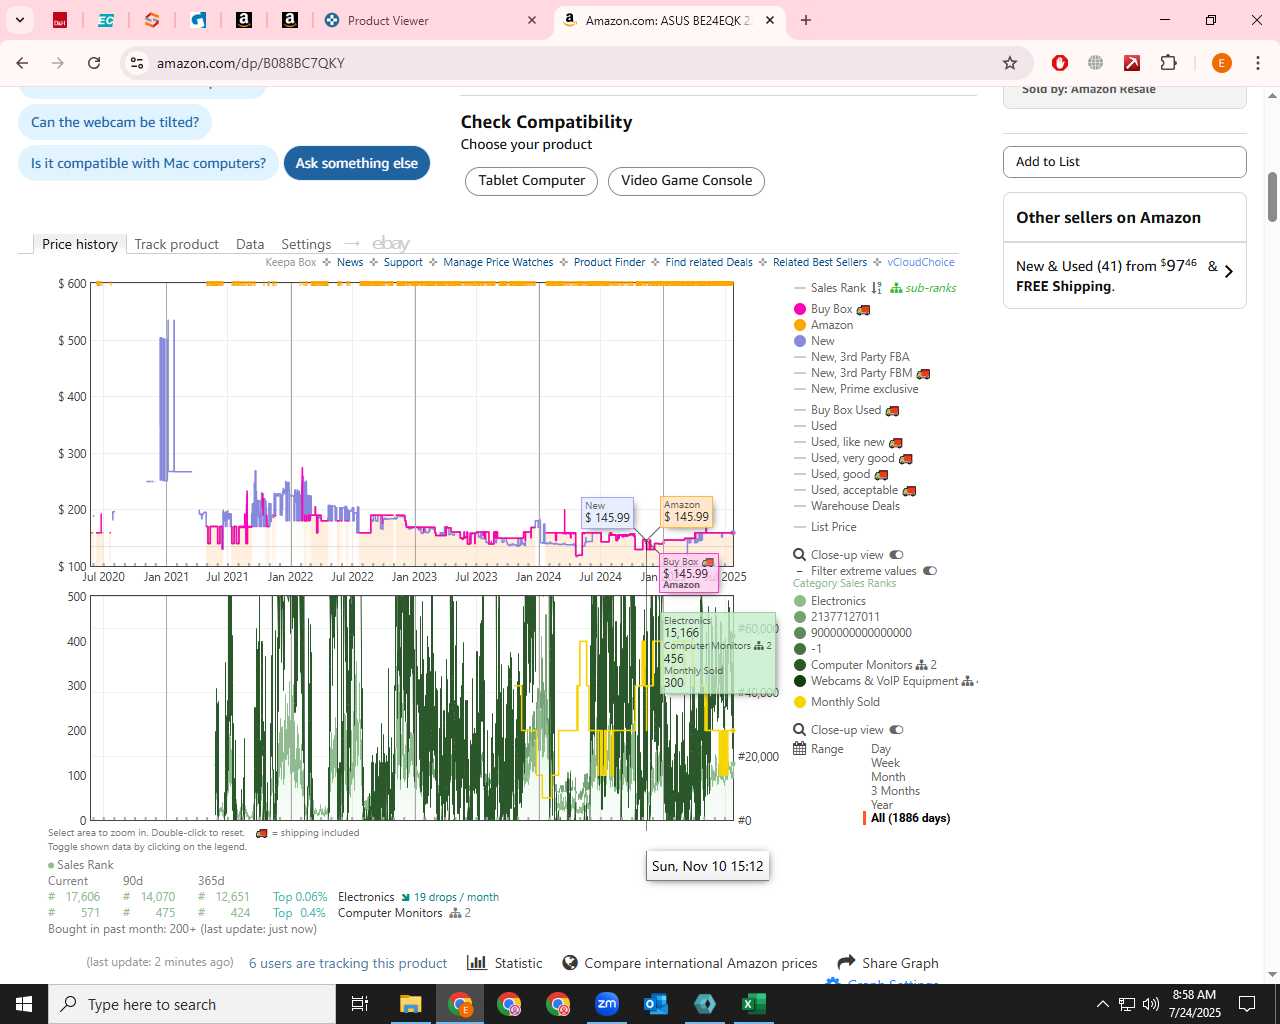The width and height of the screenshot is (1280, 1024).
Task: Toggle Monthly Sold series in legend
Action: pyautogui.click(x=836, y=702)
